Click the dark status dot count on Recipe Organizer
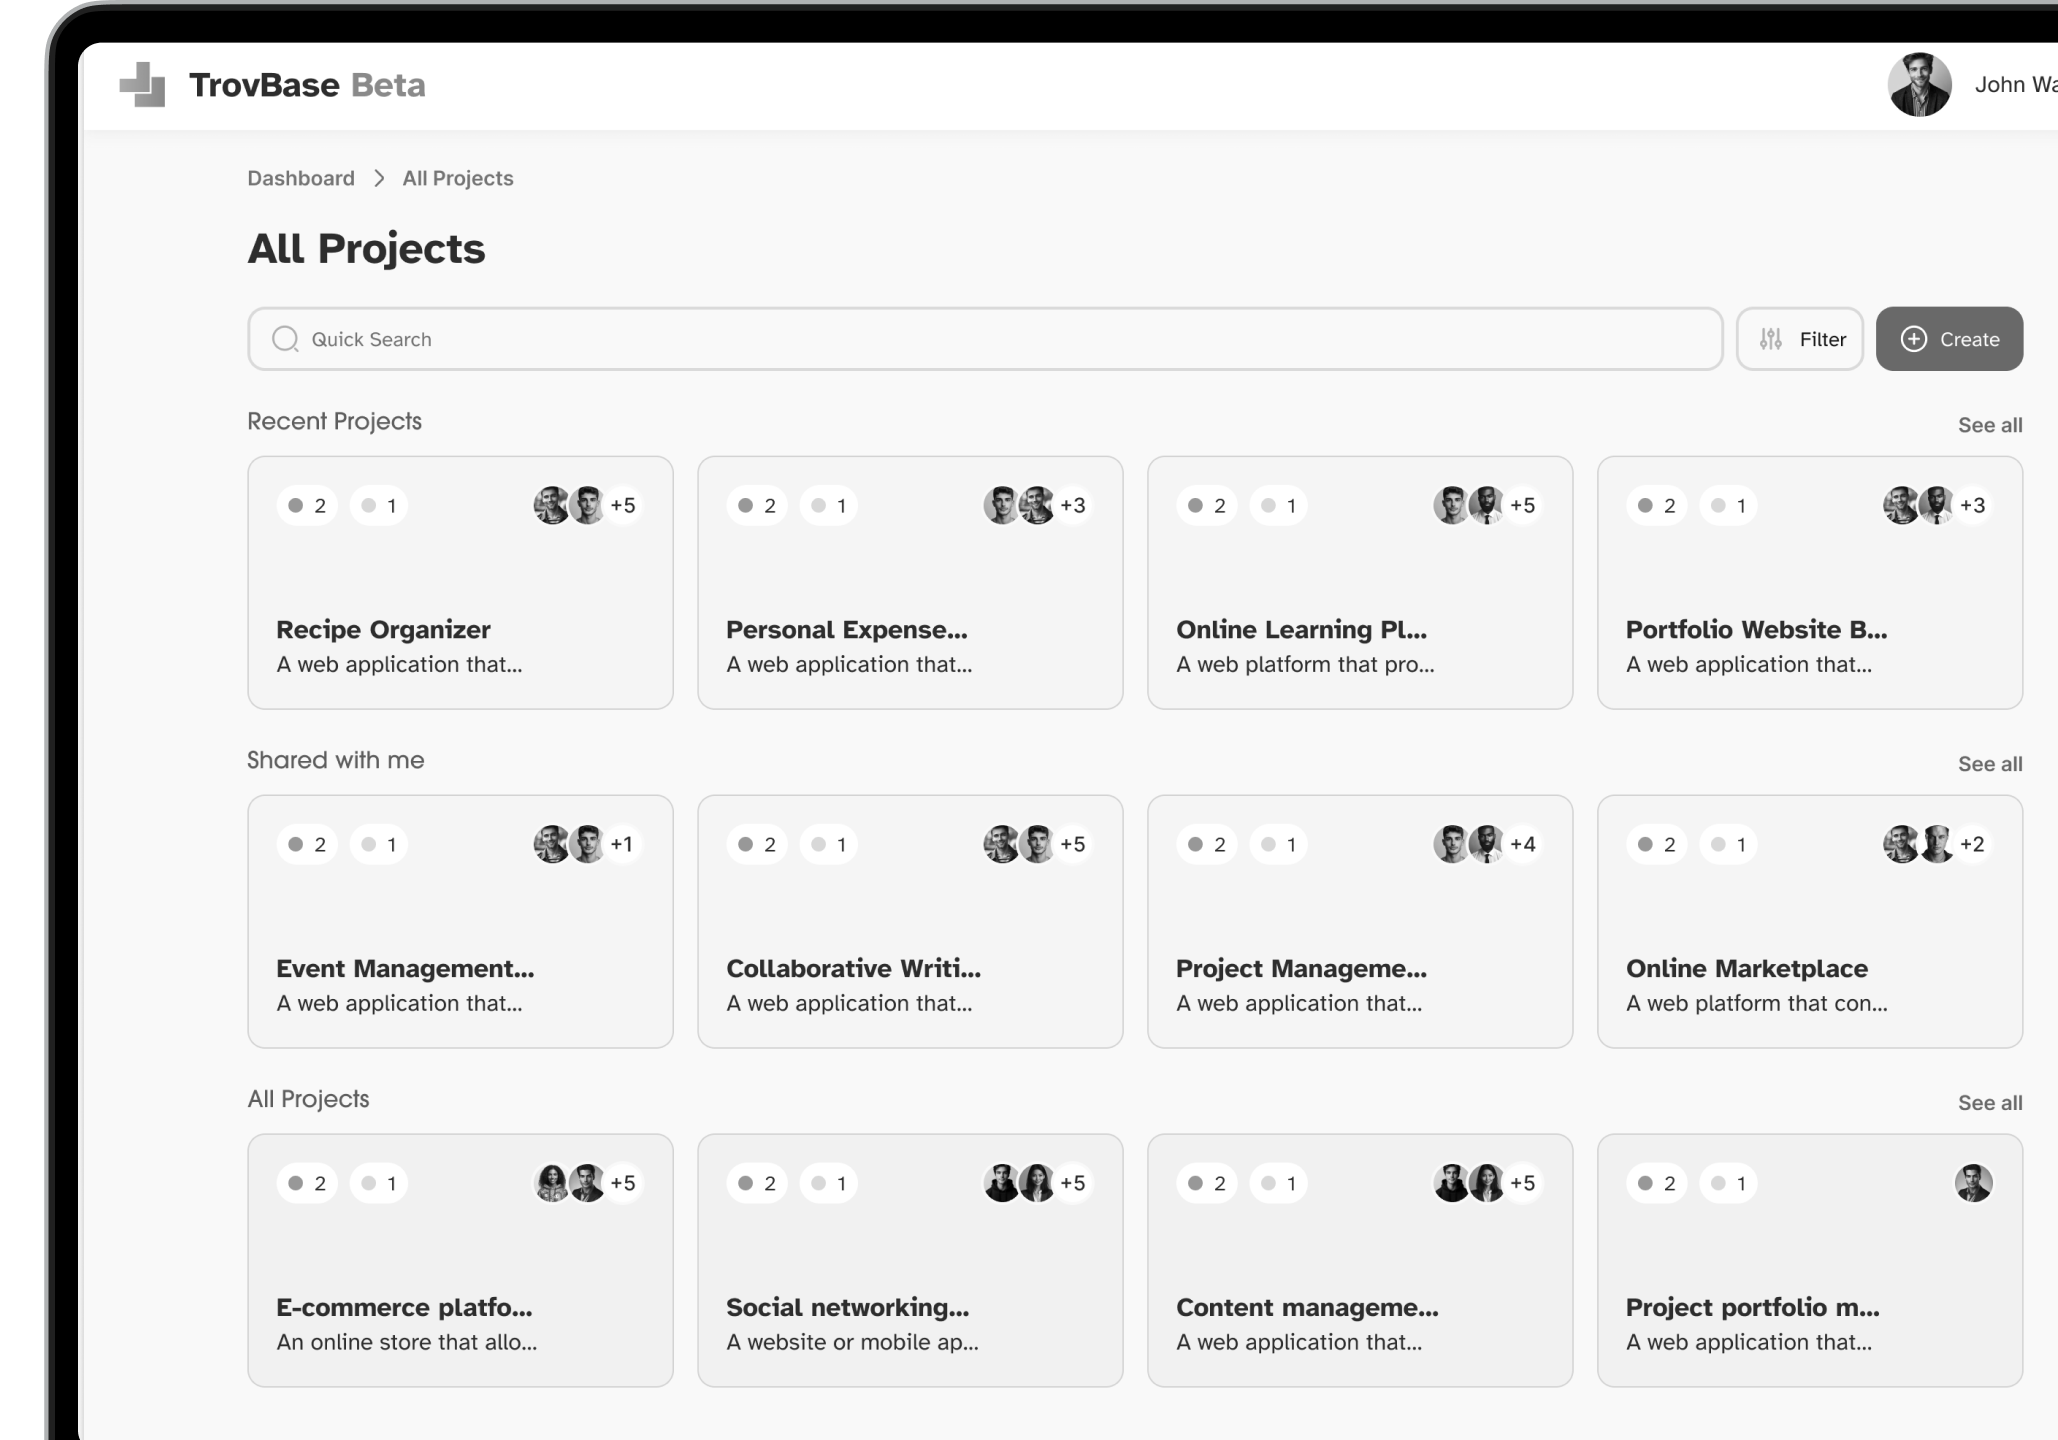Viewport: 2058px width, 1440px height. [x=307, y=505]
